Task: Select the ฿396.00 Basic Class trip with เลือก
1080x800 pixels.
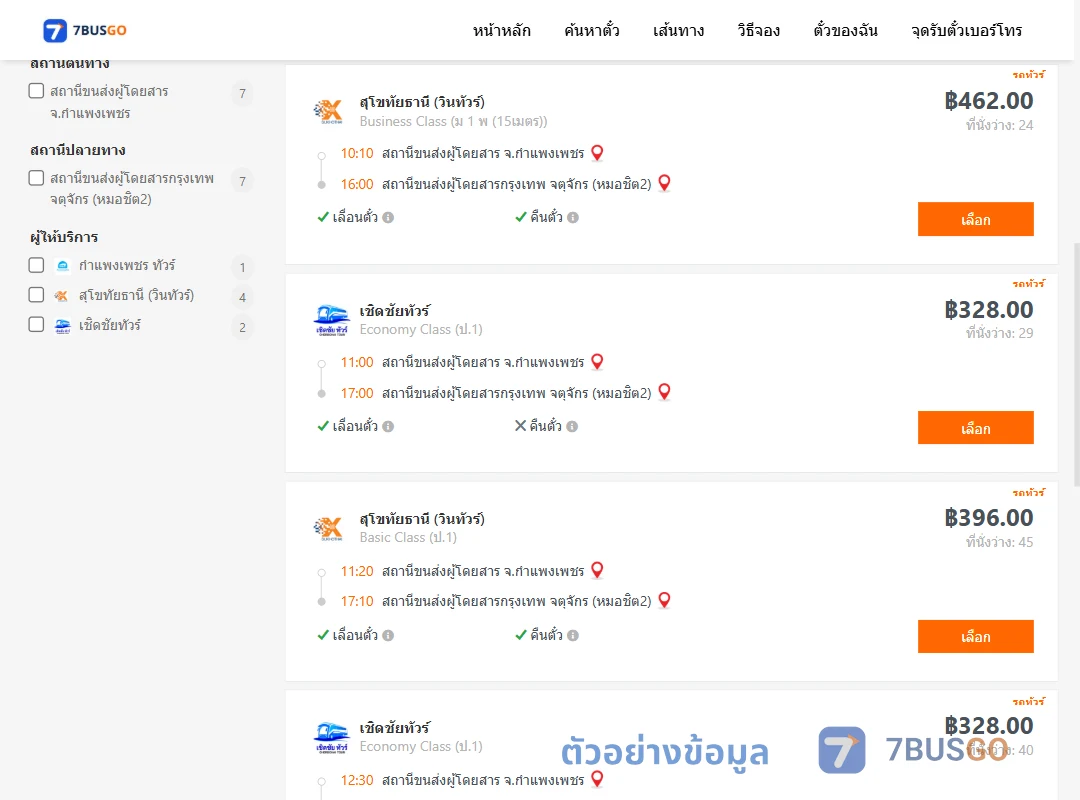Action: (x=975, y=637)
